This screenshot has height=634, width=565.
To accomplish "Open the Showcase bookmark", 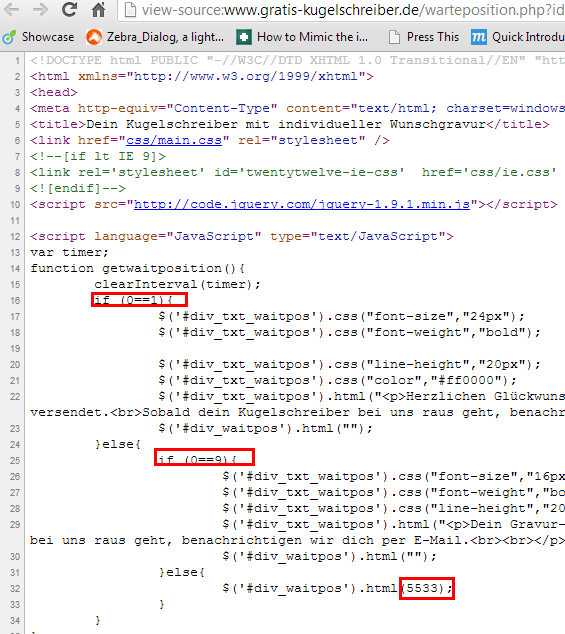I will 38,37.
